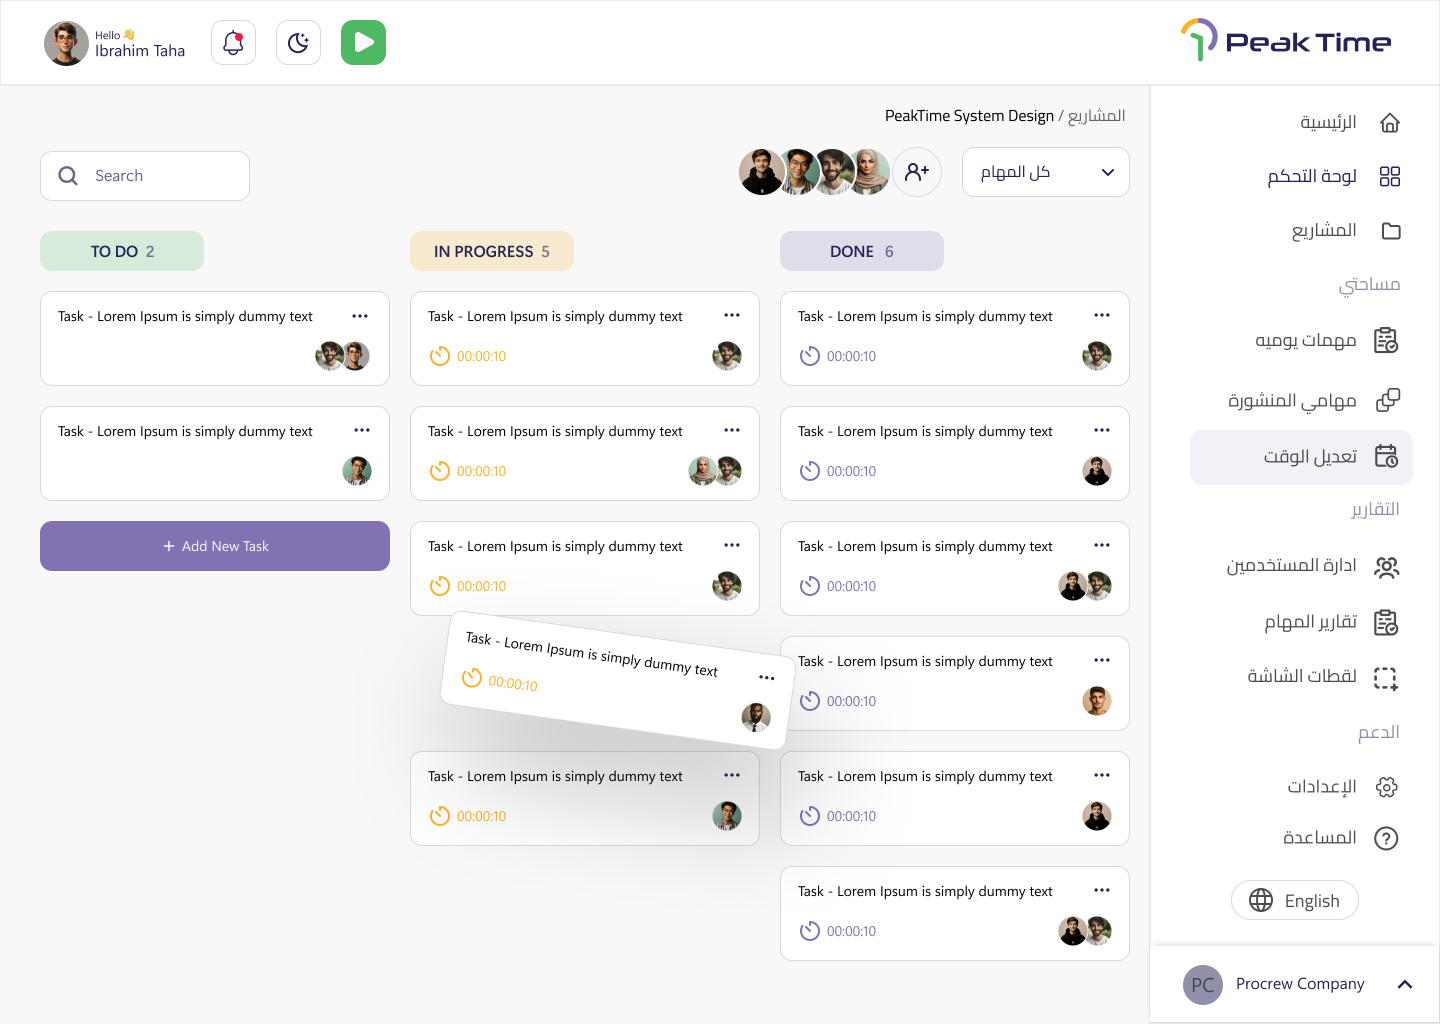1440x1024 pixels.
Task: Open the كل المهام filter dropdown
Action: click(1045, 172)
